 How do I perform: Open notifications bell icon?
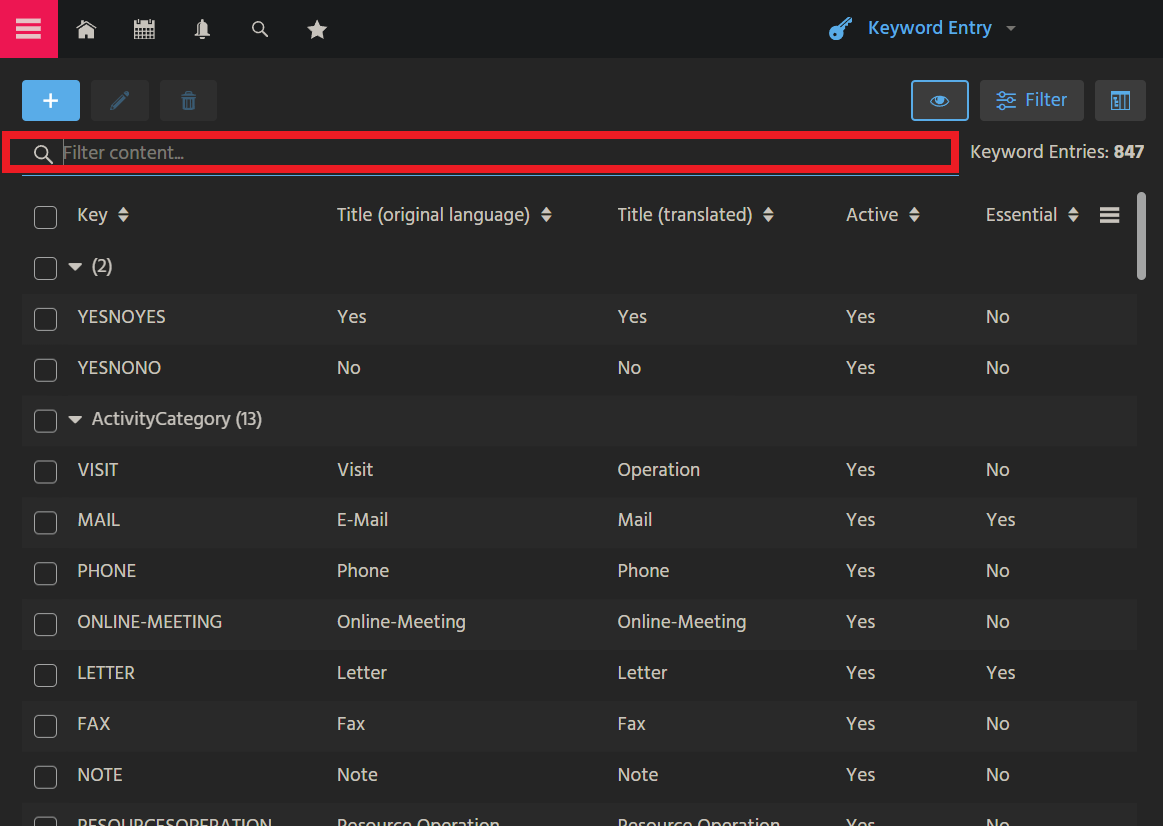pos(202,30)
